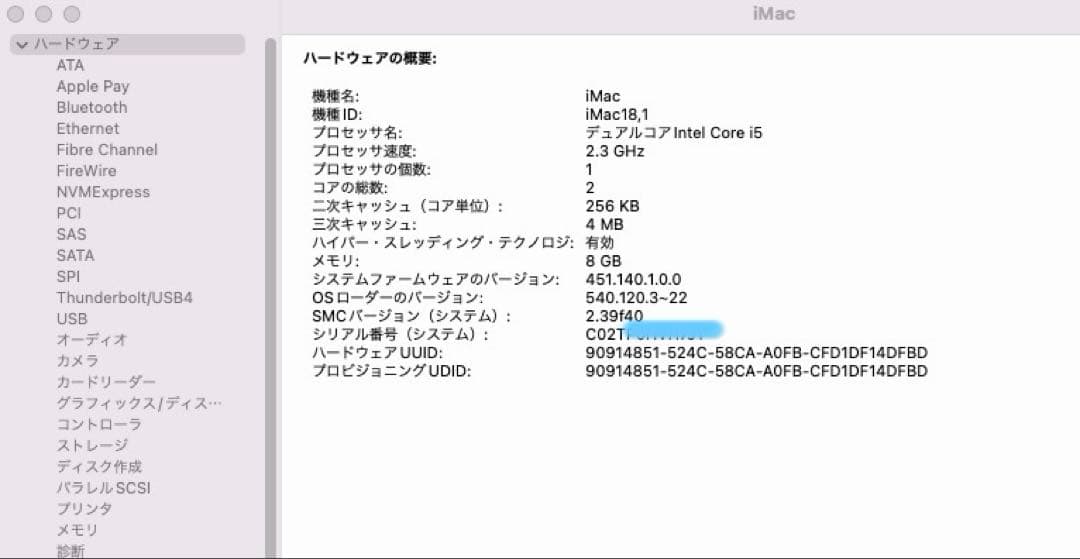
Task: Open SATA hardware info
Action: pos(75,255)
